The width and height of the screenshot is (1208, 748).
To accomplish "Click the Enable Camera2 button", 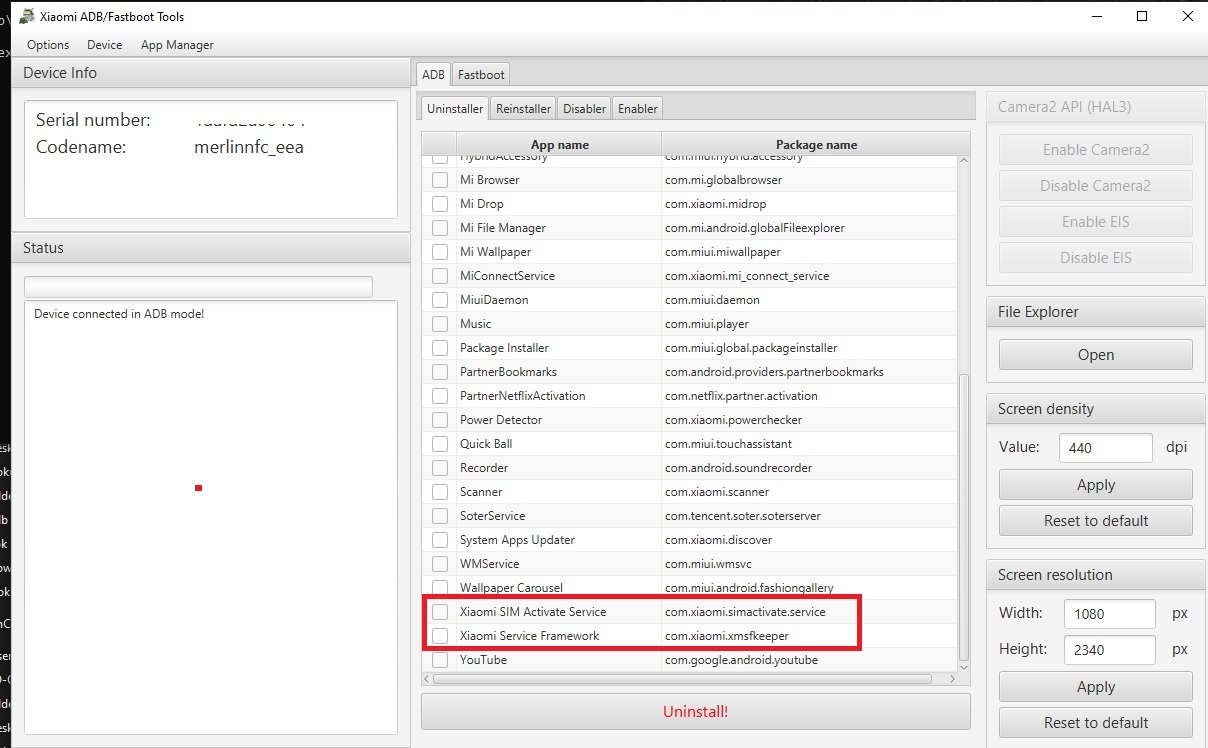I will point(1096,150).
